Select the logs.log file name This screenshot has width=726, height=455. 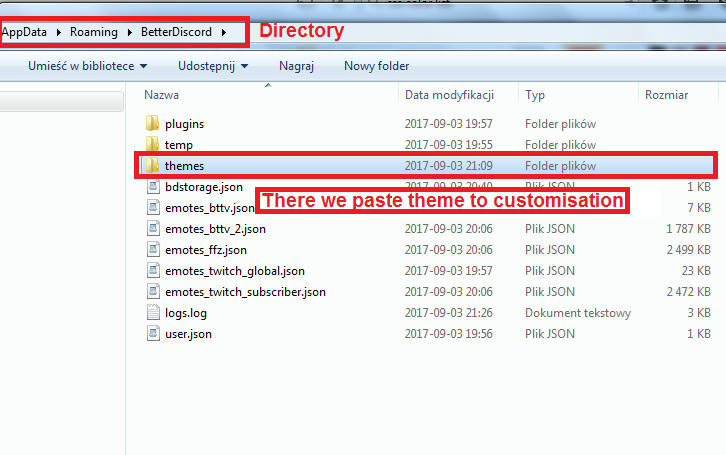point(186,313)
